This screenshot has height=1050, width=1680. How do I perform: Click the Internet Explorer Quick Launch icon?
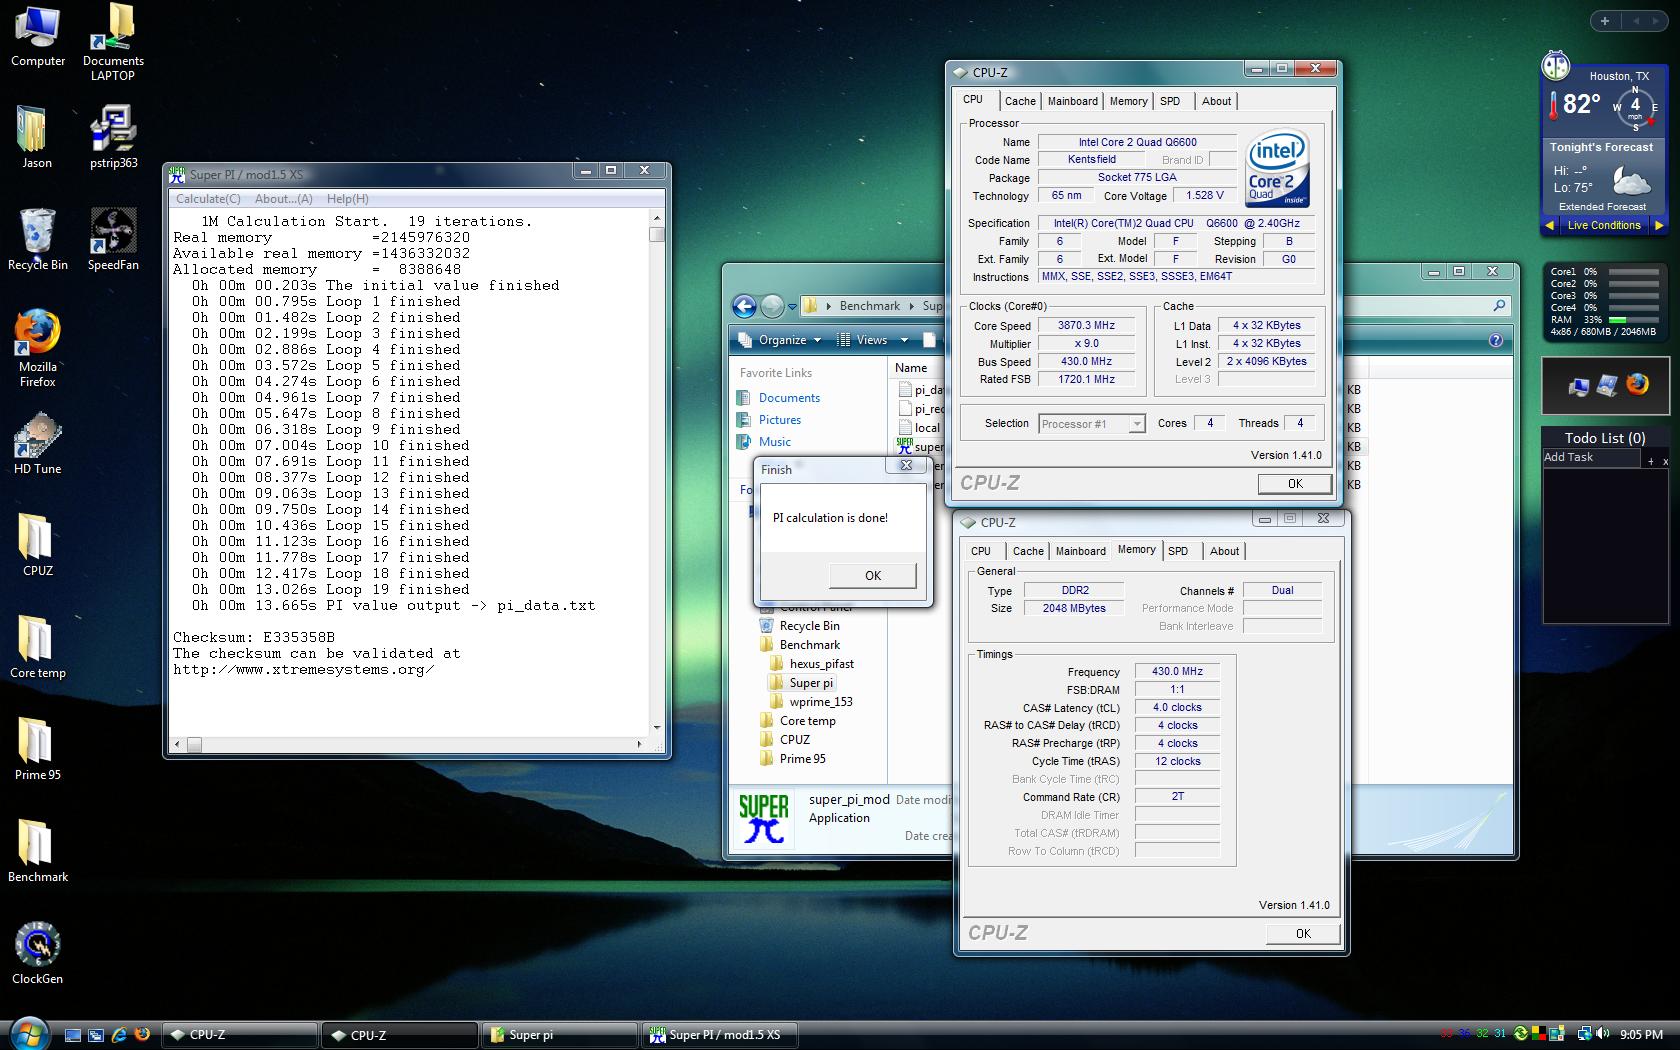pyautogui.click(x=119, y=1035)
